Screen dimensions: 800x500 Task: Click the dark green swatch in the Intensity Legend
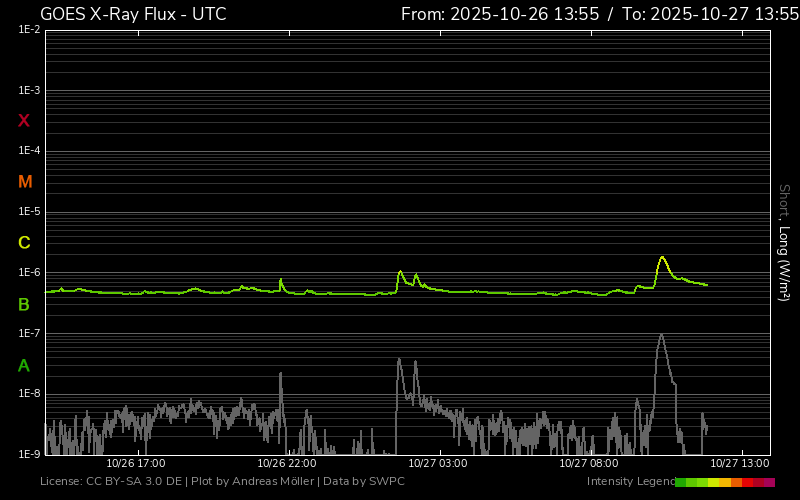point(681,482)
